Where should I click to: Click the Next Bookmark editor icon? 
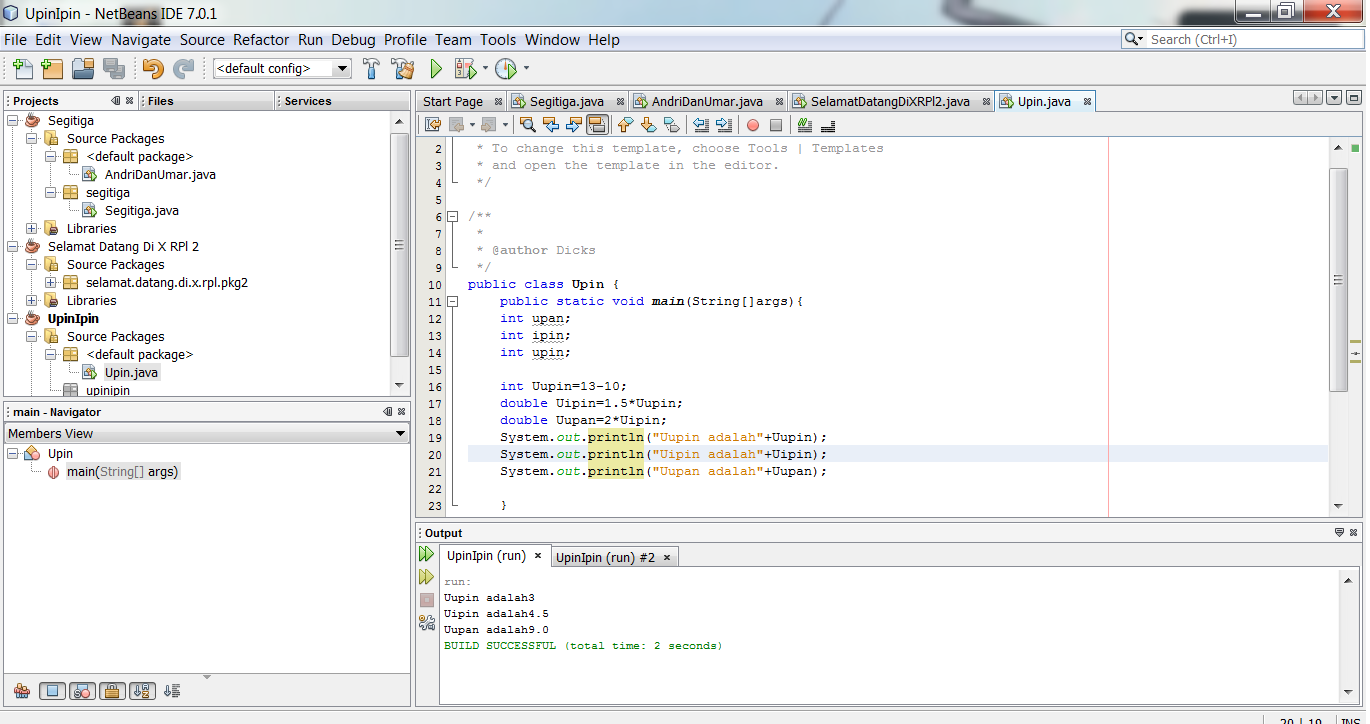648,125
